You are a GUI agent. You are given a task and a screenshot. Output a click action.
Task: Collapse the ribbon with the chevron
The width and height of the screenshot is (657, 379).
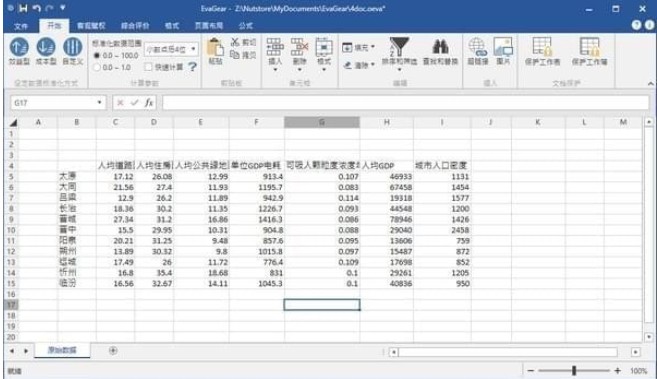(x=650, y=84)
